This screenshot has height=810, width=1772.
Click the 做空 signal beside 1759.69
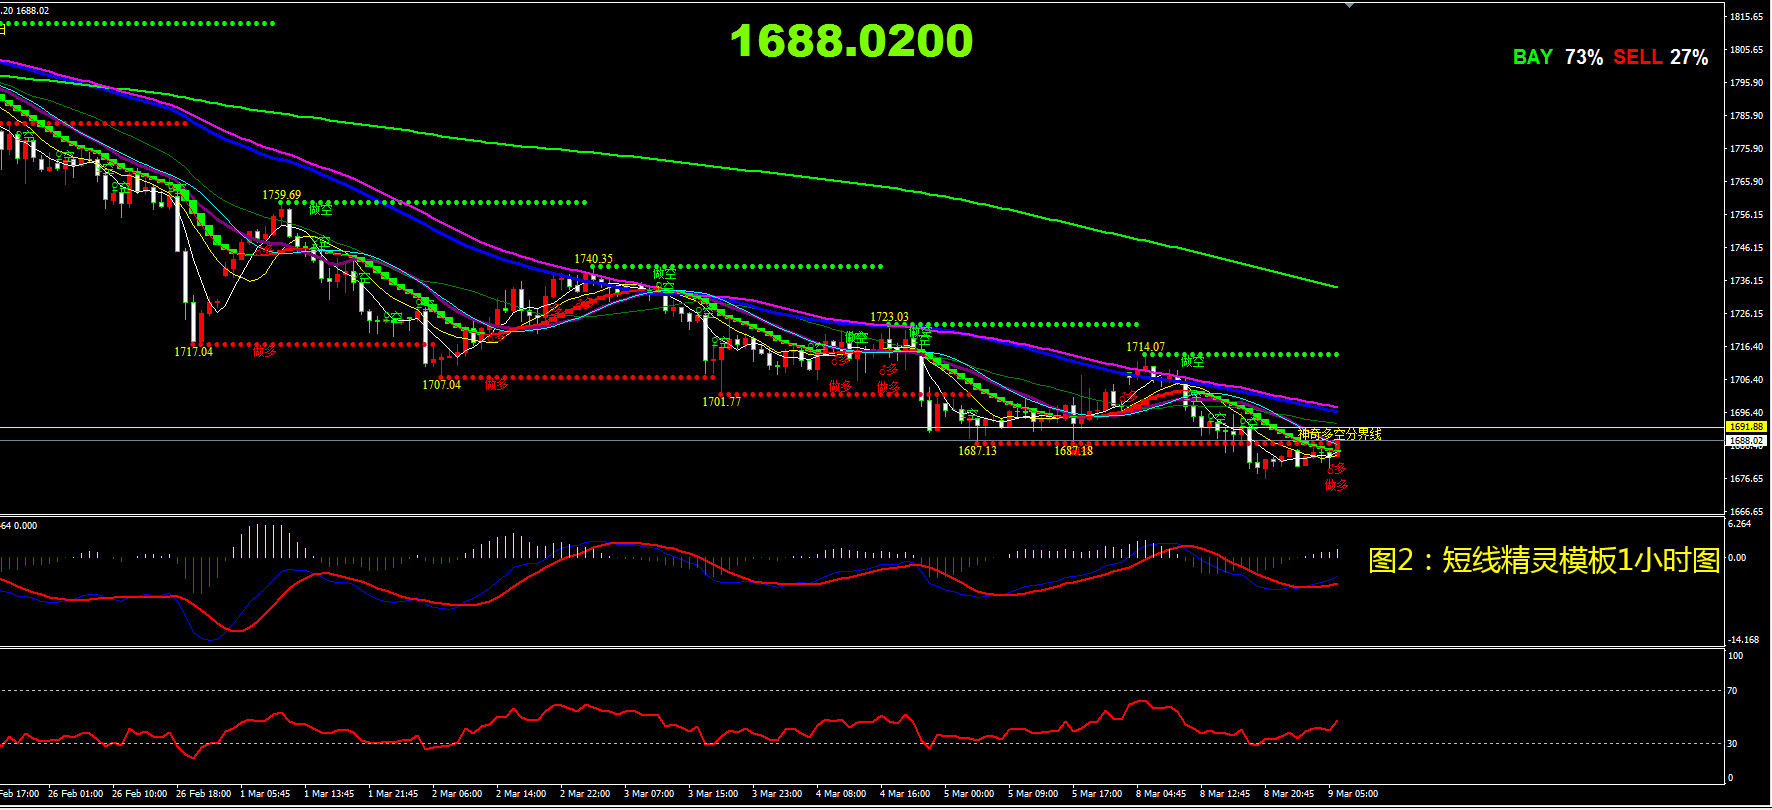[x=320, y=209]
